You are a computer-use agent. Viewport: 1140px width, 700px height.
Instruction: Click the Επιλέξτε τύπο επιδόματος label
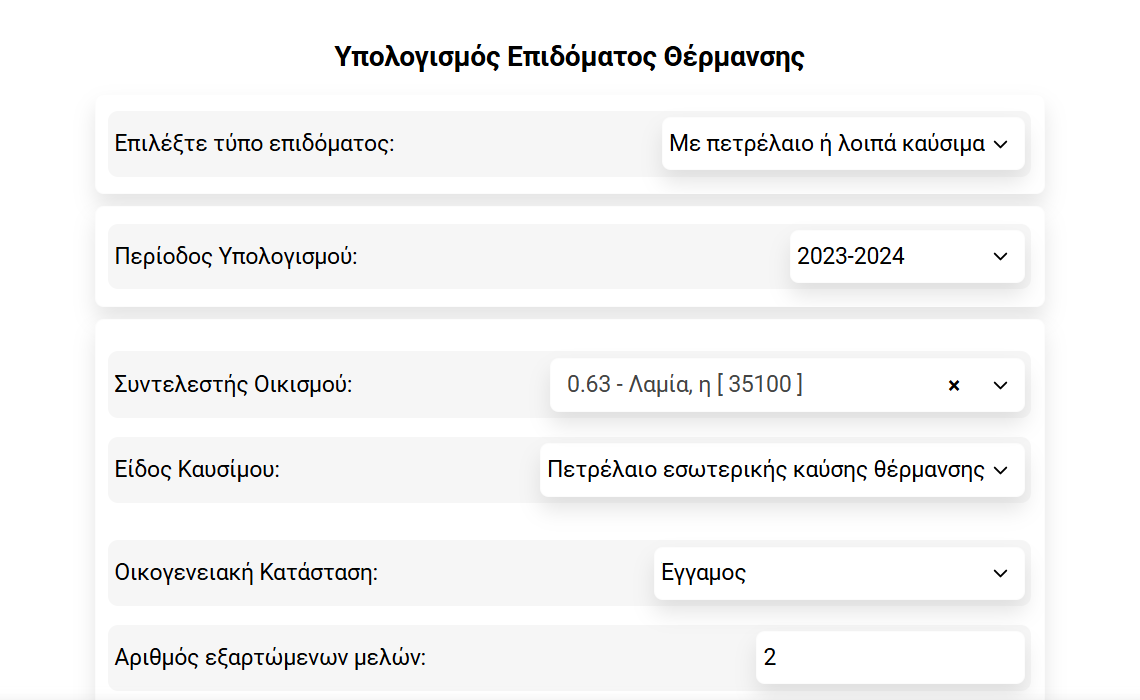255,143
